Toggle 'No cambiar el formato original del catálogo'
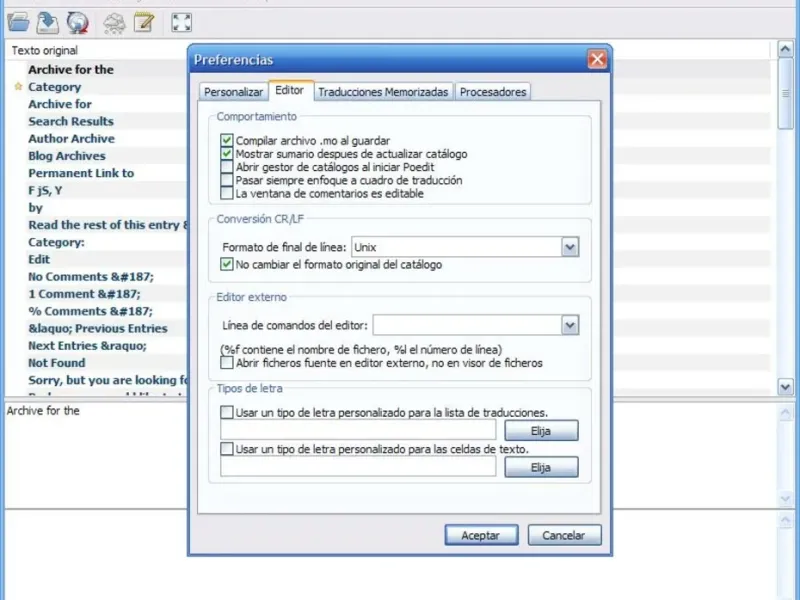Image resolution: width=800 pixels, height=600 pixels. point(227,264)
